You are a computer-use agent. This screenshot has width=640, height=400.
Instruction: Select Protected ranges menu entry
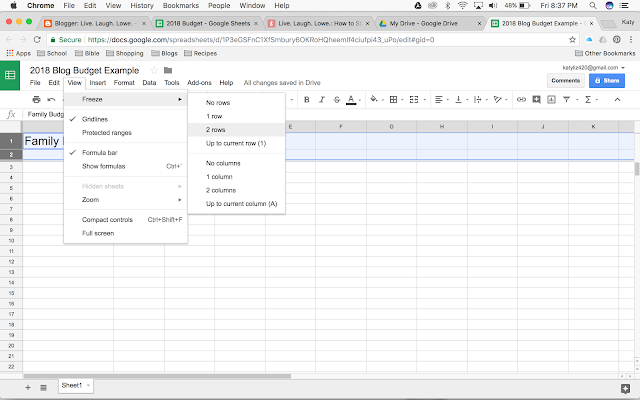click(126, 133)
